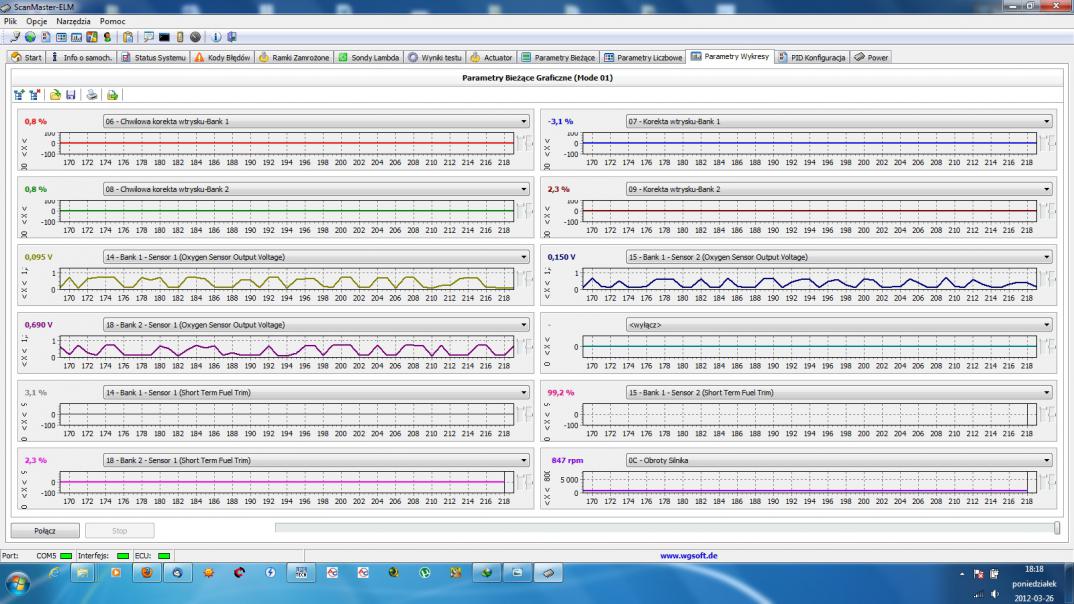Switch to the Parametry Bieżące tab

[x=558, y=58]
